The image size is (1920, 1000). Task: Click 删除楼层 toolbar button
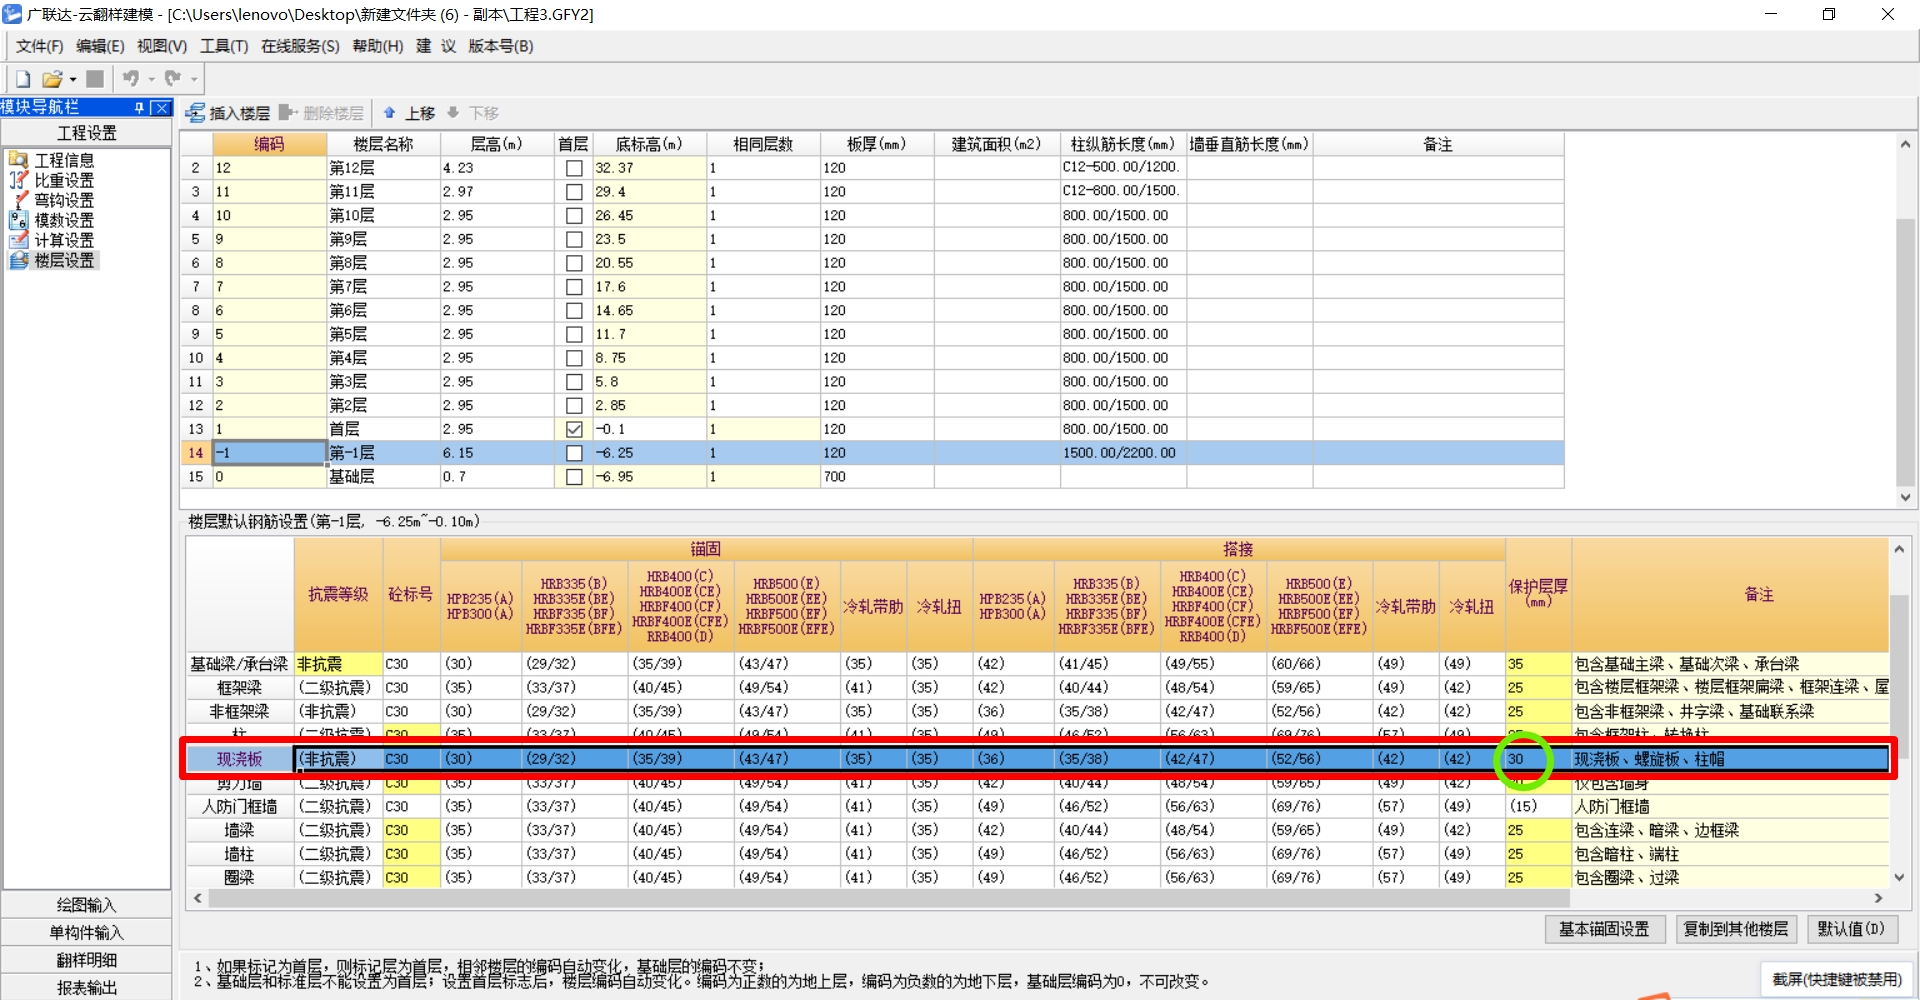[x=321, y=113]
